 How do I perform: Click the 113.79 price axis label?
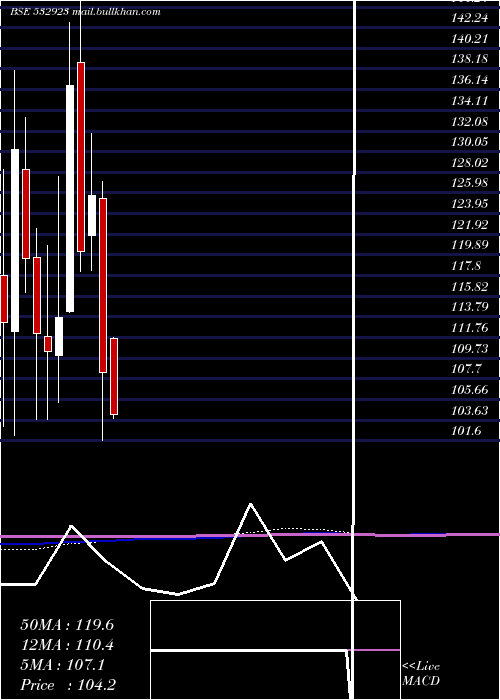point(469,307)
